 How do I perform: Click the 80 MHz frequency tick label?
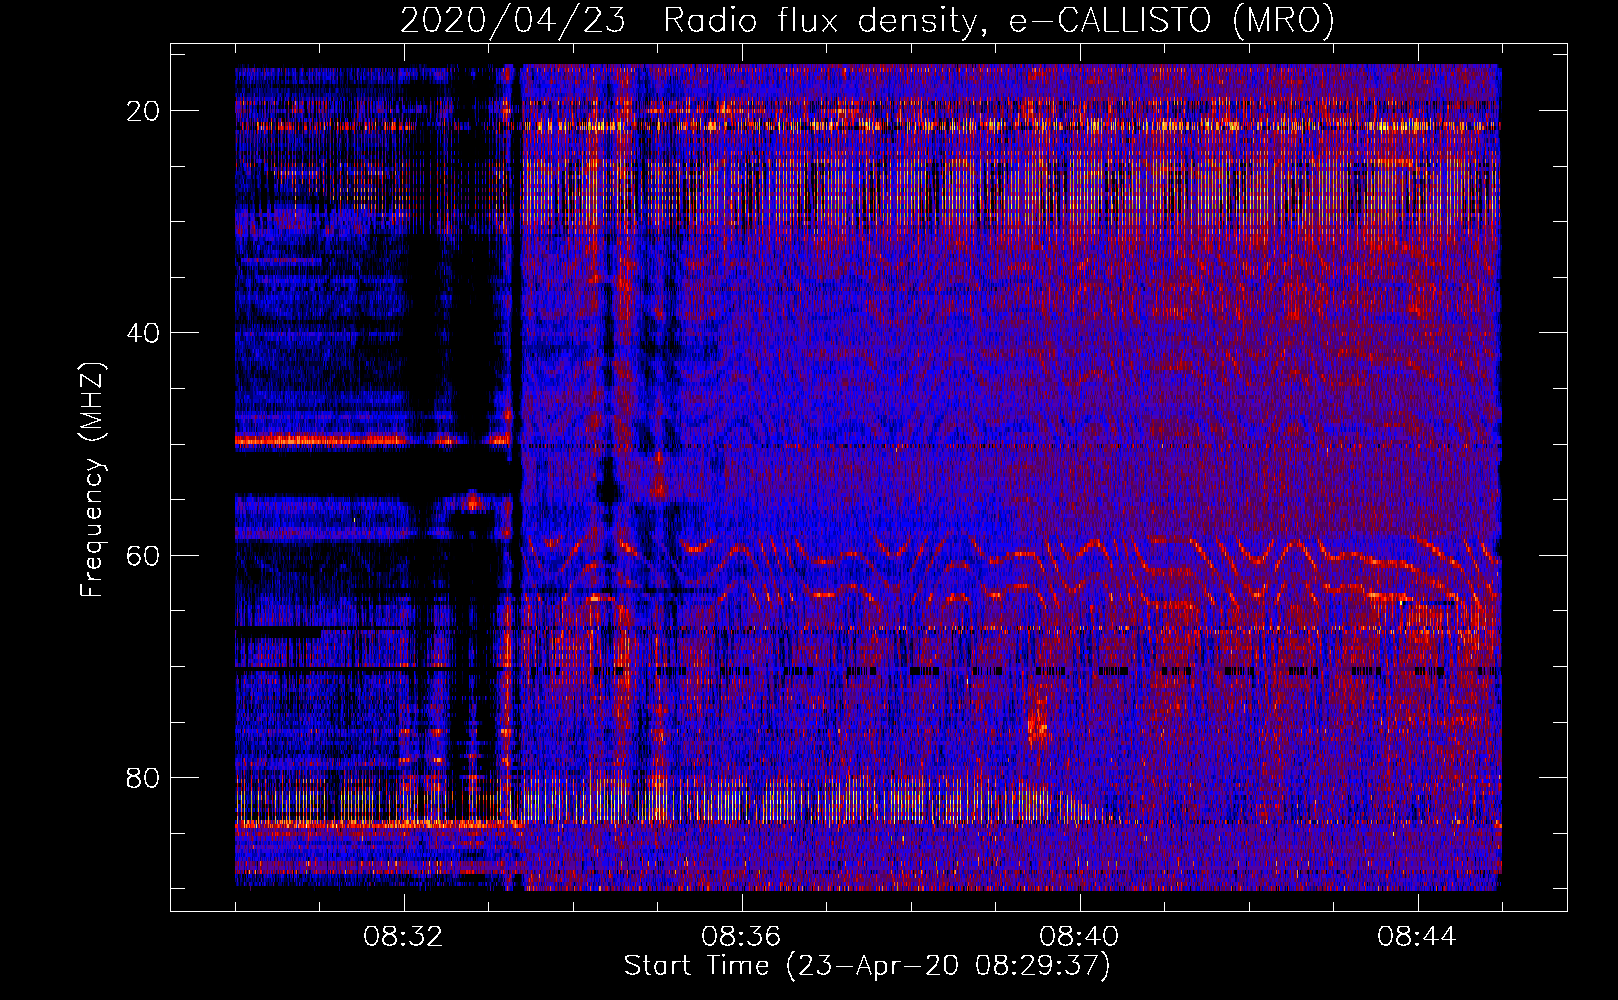pos(143,778)
